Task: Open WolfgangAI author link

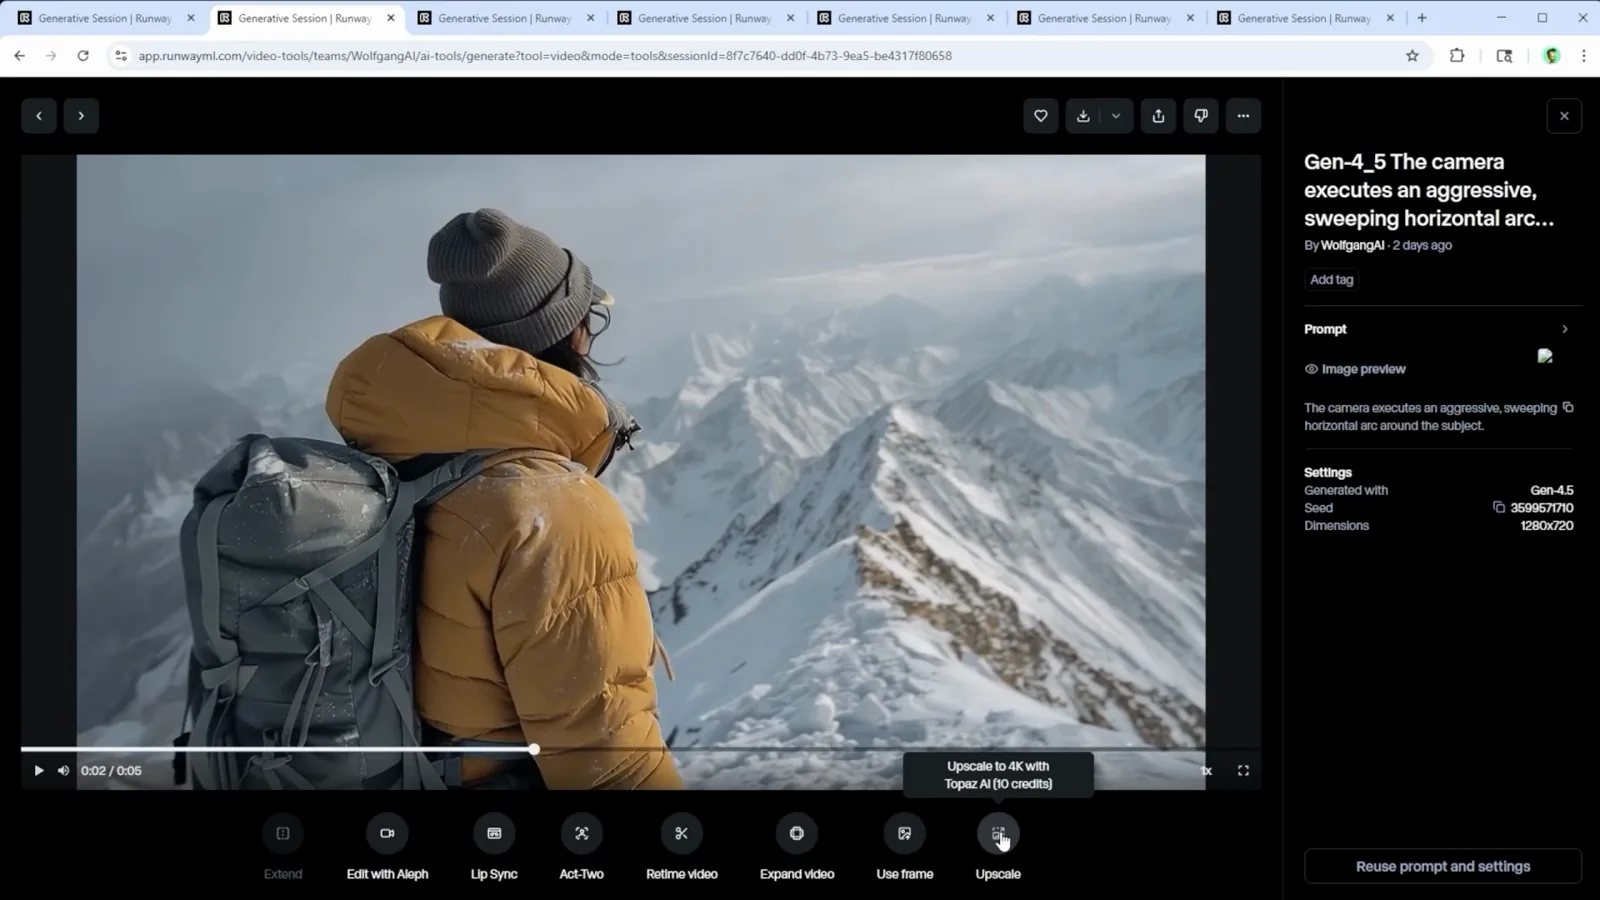Action: pos(1352,245)
